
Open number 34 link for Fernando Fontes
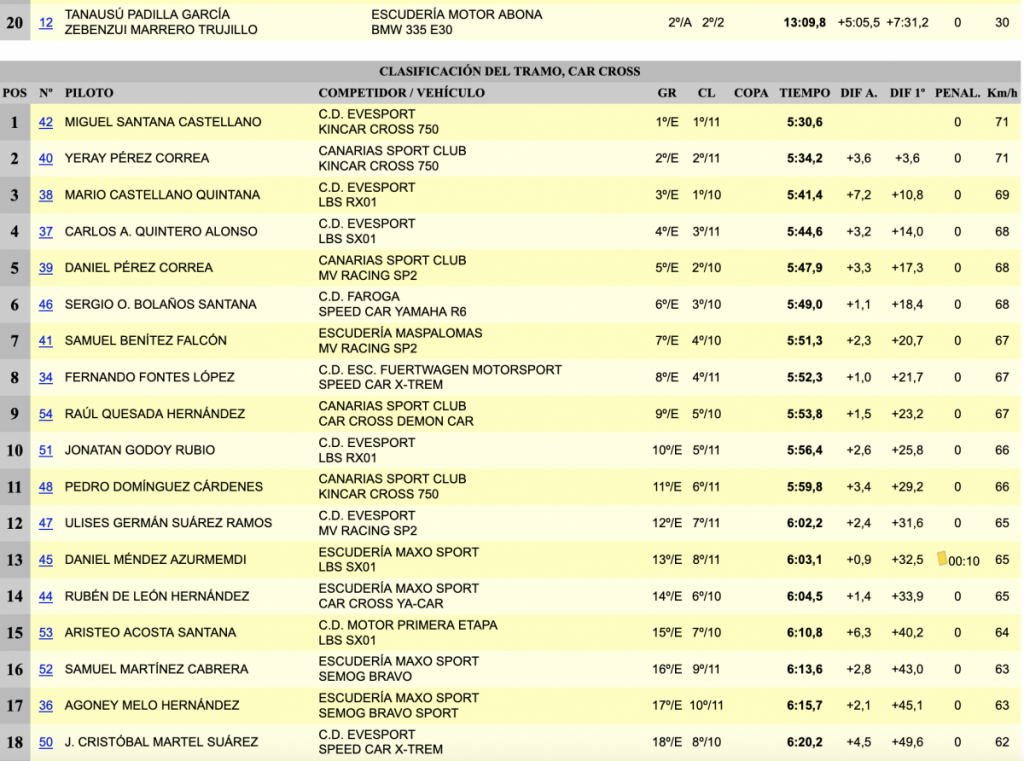[46, 377]
